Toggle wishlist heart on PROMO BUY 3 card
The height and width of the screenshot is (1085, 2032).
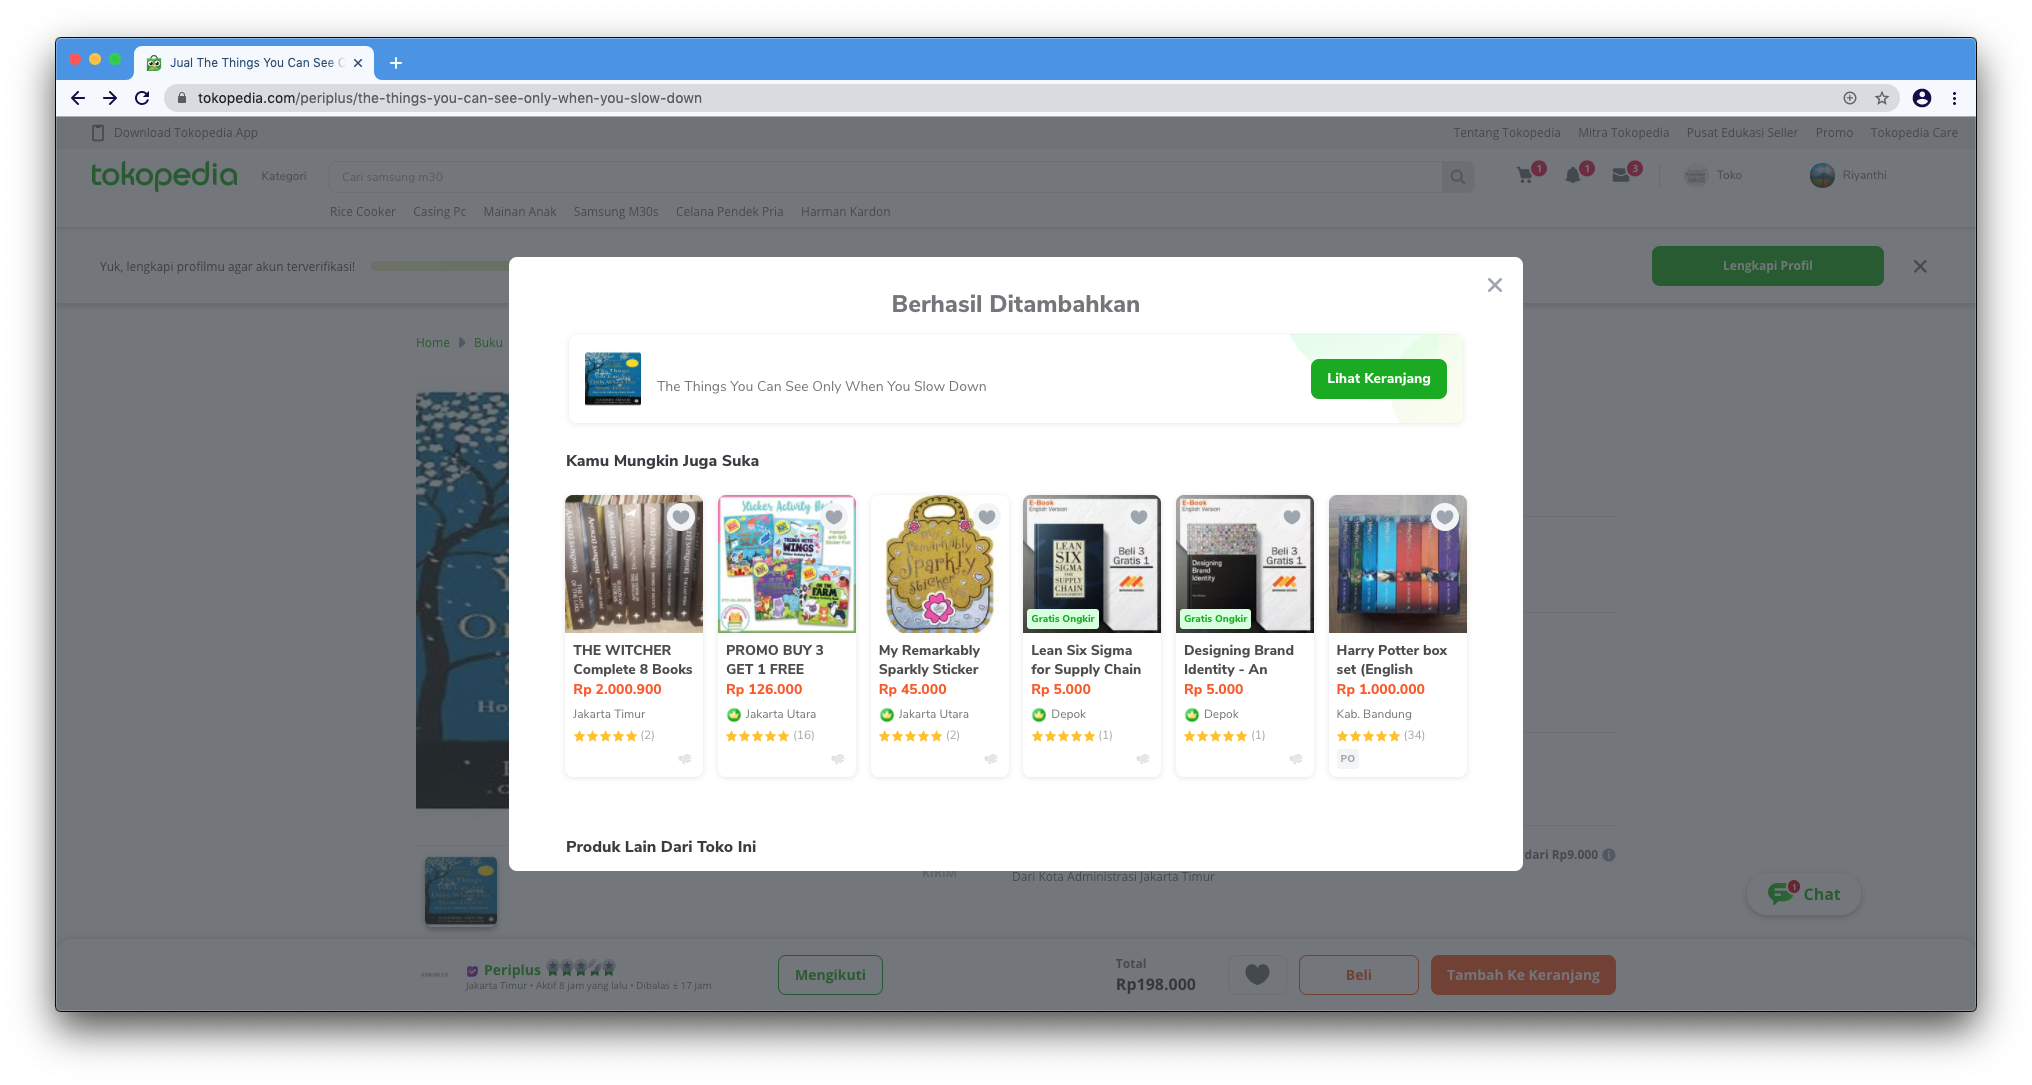(834, 517)
